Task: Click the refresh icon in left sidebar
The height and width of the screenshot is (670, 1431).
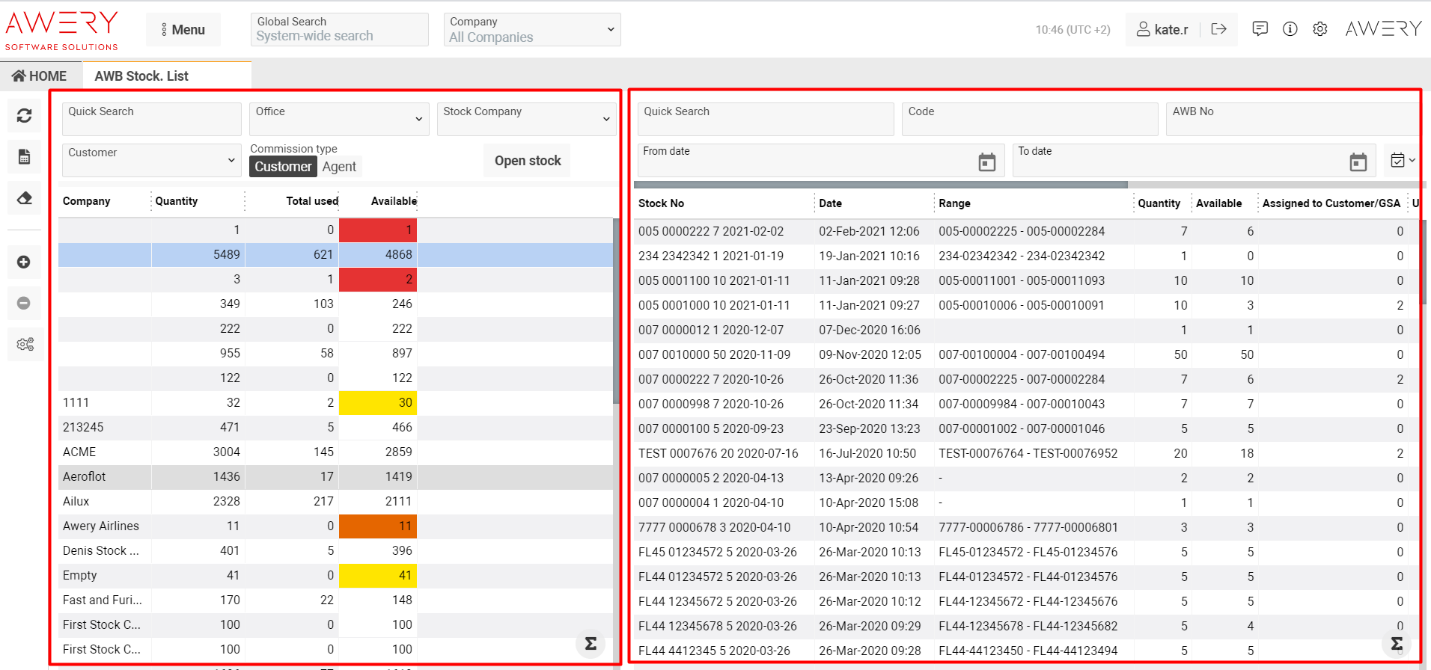Action: coord(24,116)
